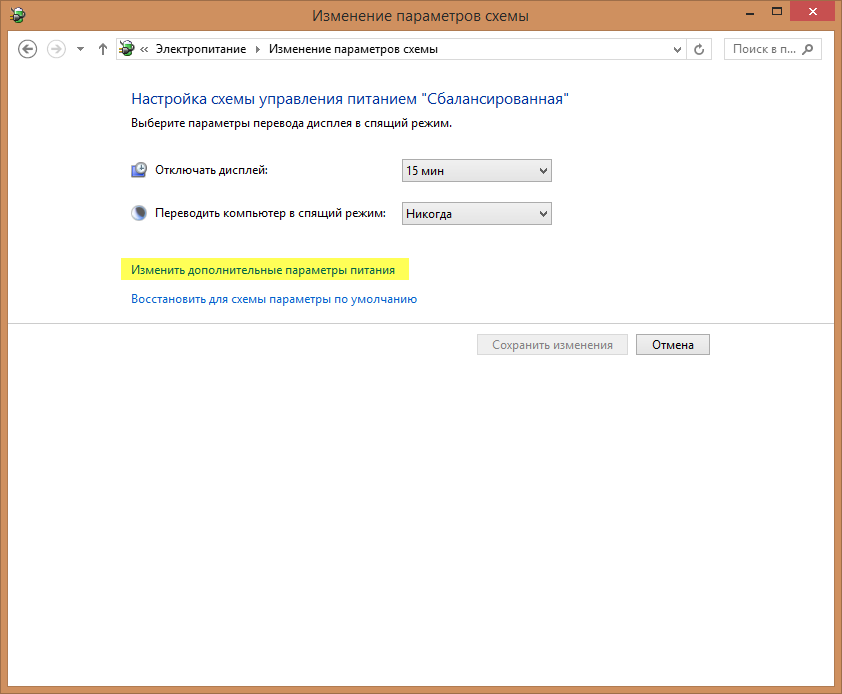Expand the hidden breadcrumb chevron «

click(145, 49)
